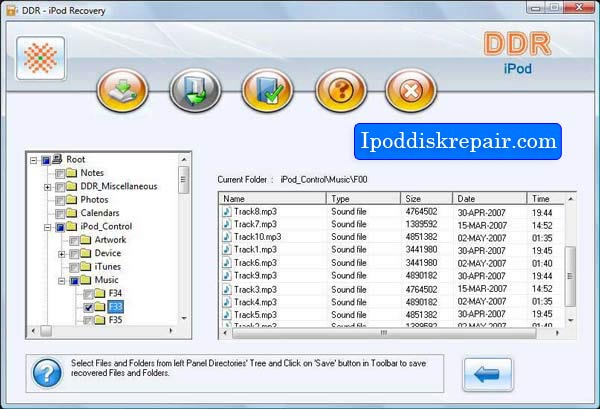Select the iTunes folder label

tap(108, 267)
